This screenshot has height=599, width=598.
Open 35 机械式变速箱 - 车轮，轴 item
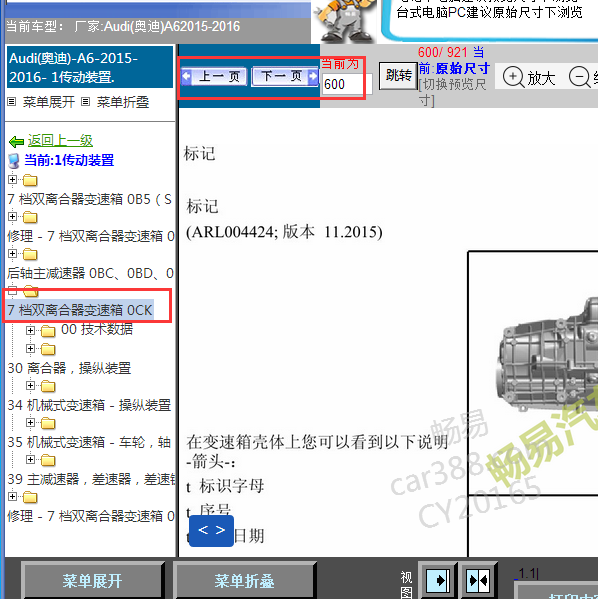(89, 442)
